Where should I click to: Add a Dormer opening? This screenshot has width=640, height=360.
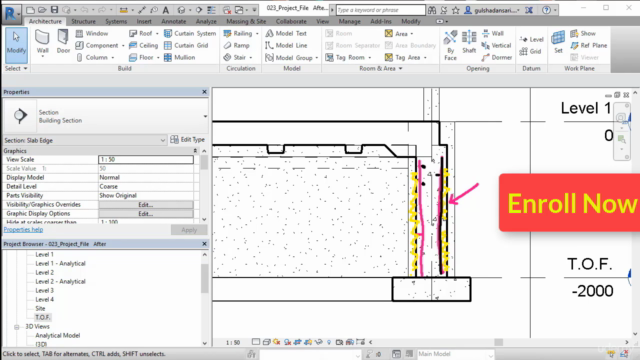pyautogui.click(x=497, y=58)
